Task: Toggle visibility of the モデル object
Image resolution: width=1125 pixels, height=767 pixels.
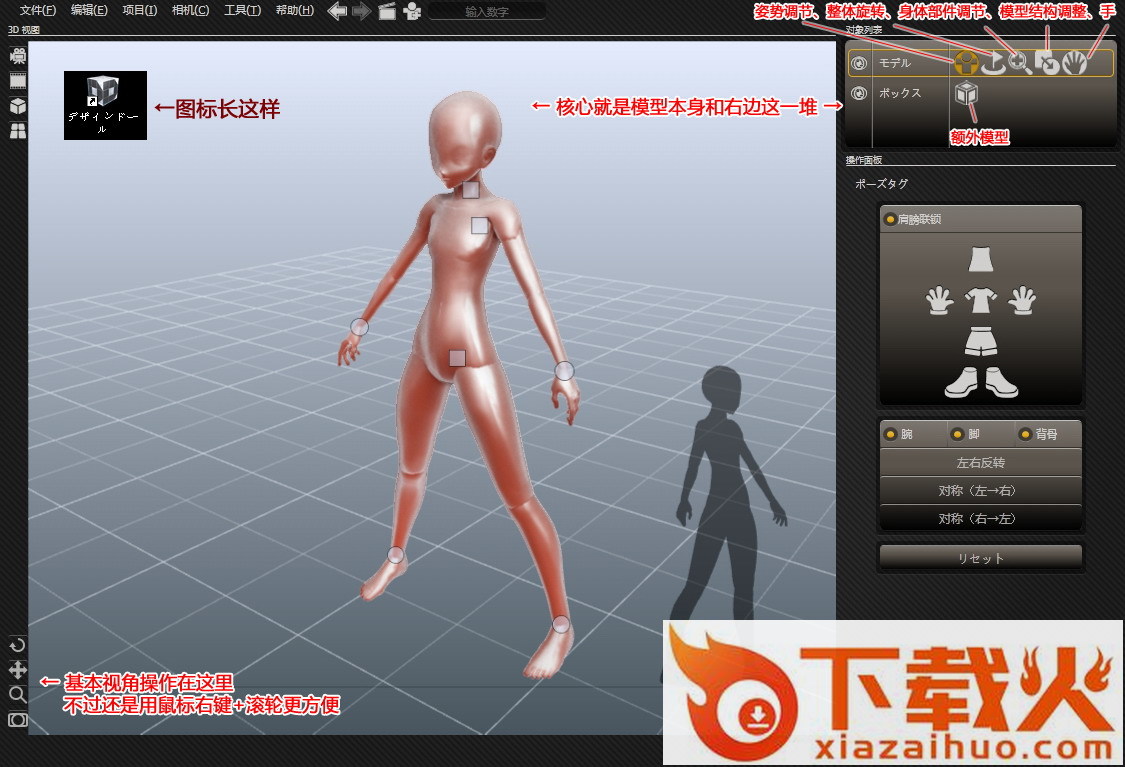Action: [858, 63]
